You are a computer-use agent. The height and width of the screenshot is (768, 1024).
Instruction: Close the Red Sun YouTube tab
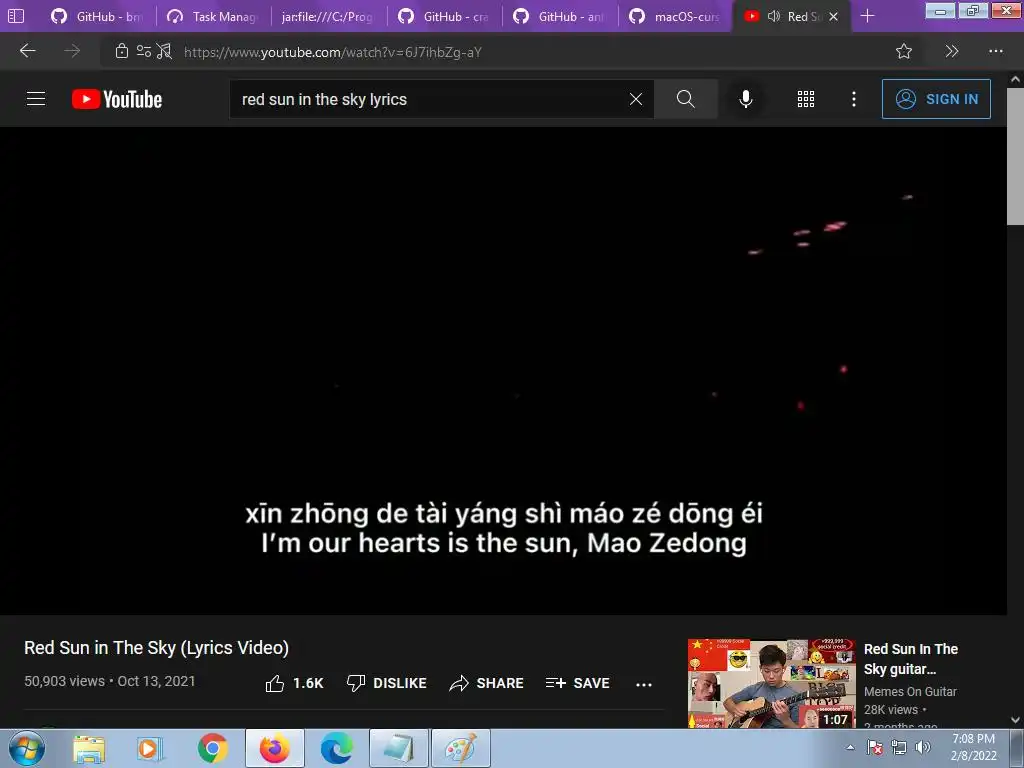pyautogui.click(x=833, y=16)
